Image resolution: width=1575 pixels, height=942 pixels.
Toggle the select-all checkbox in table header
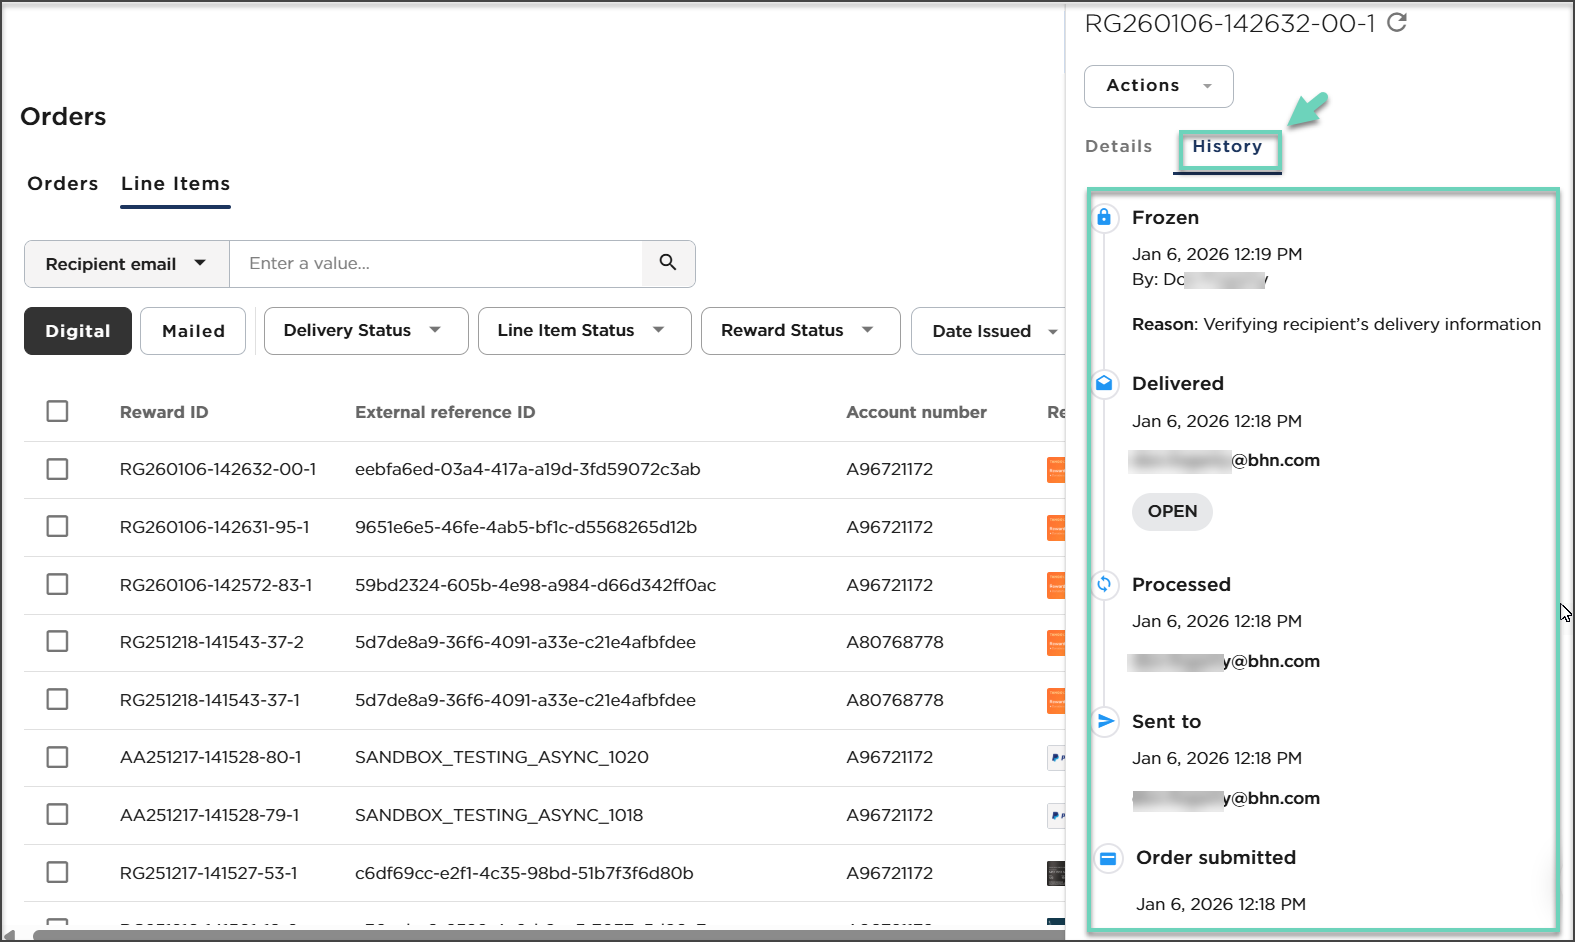coord(58,411)
